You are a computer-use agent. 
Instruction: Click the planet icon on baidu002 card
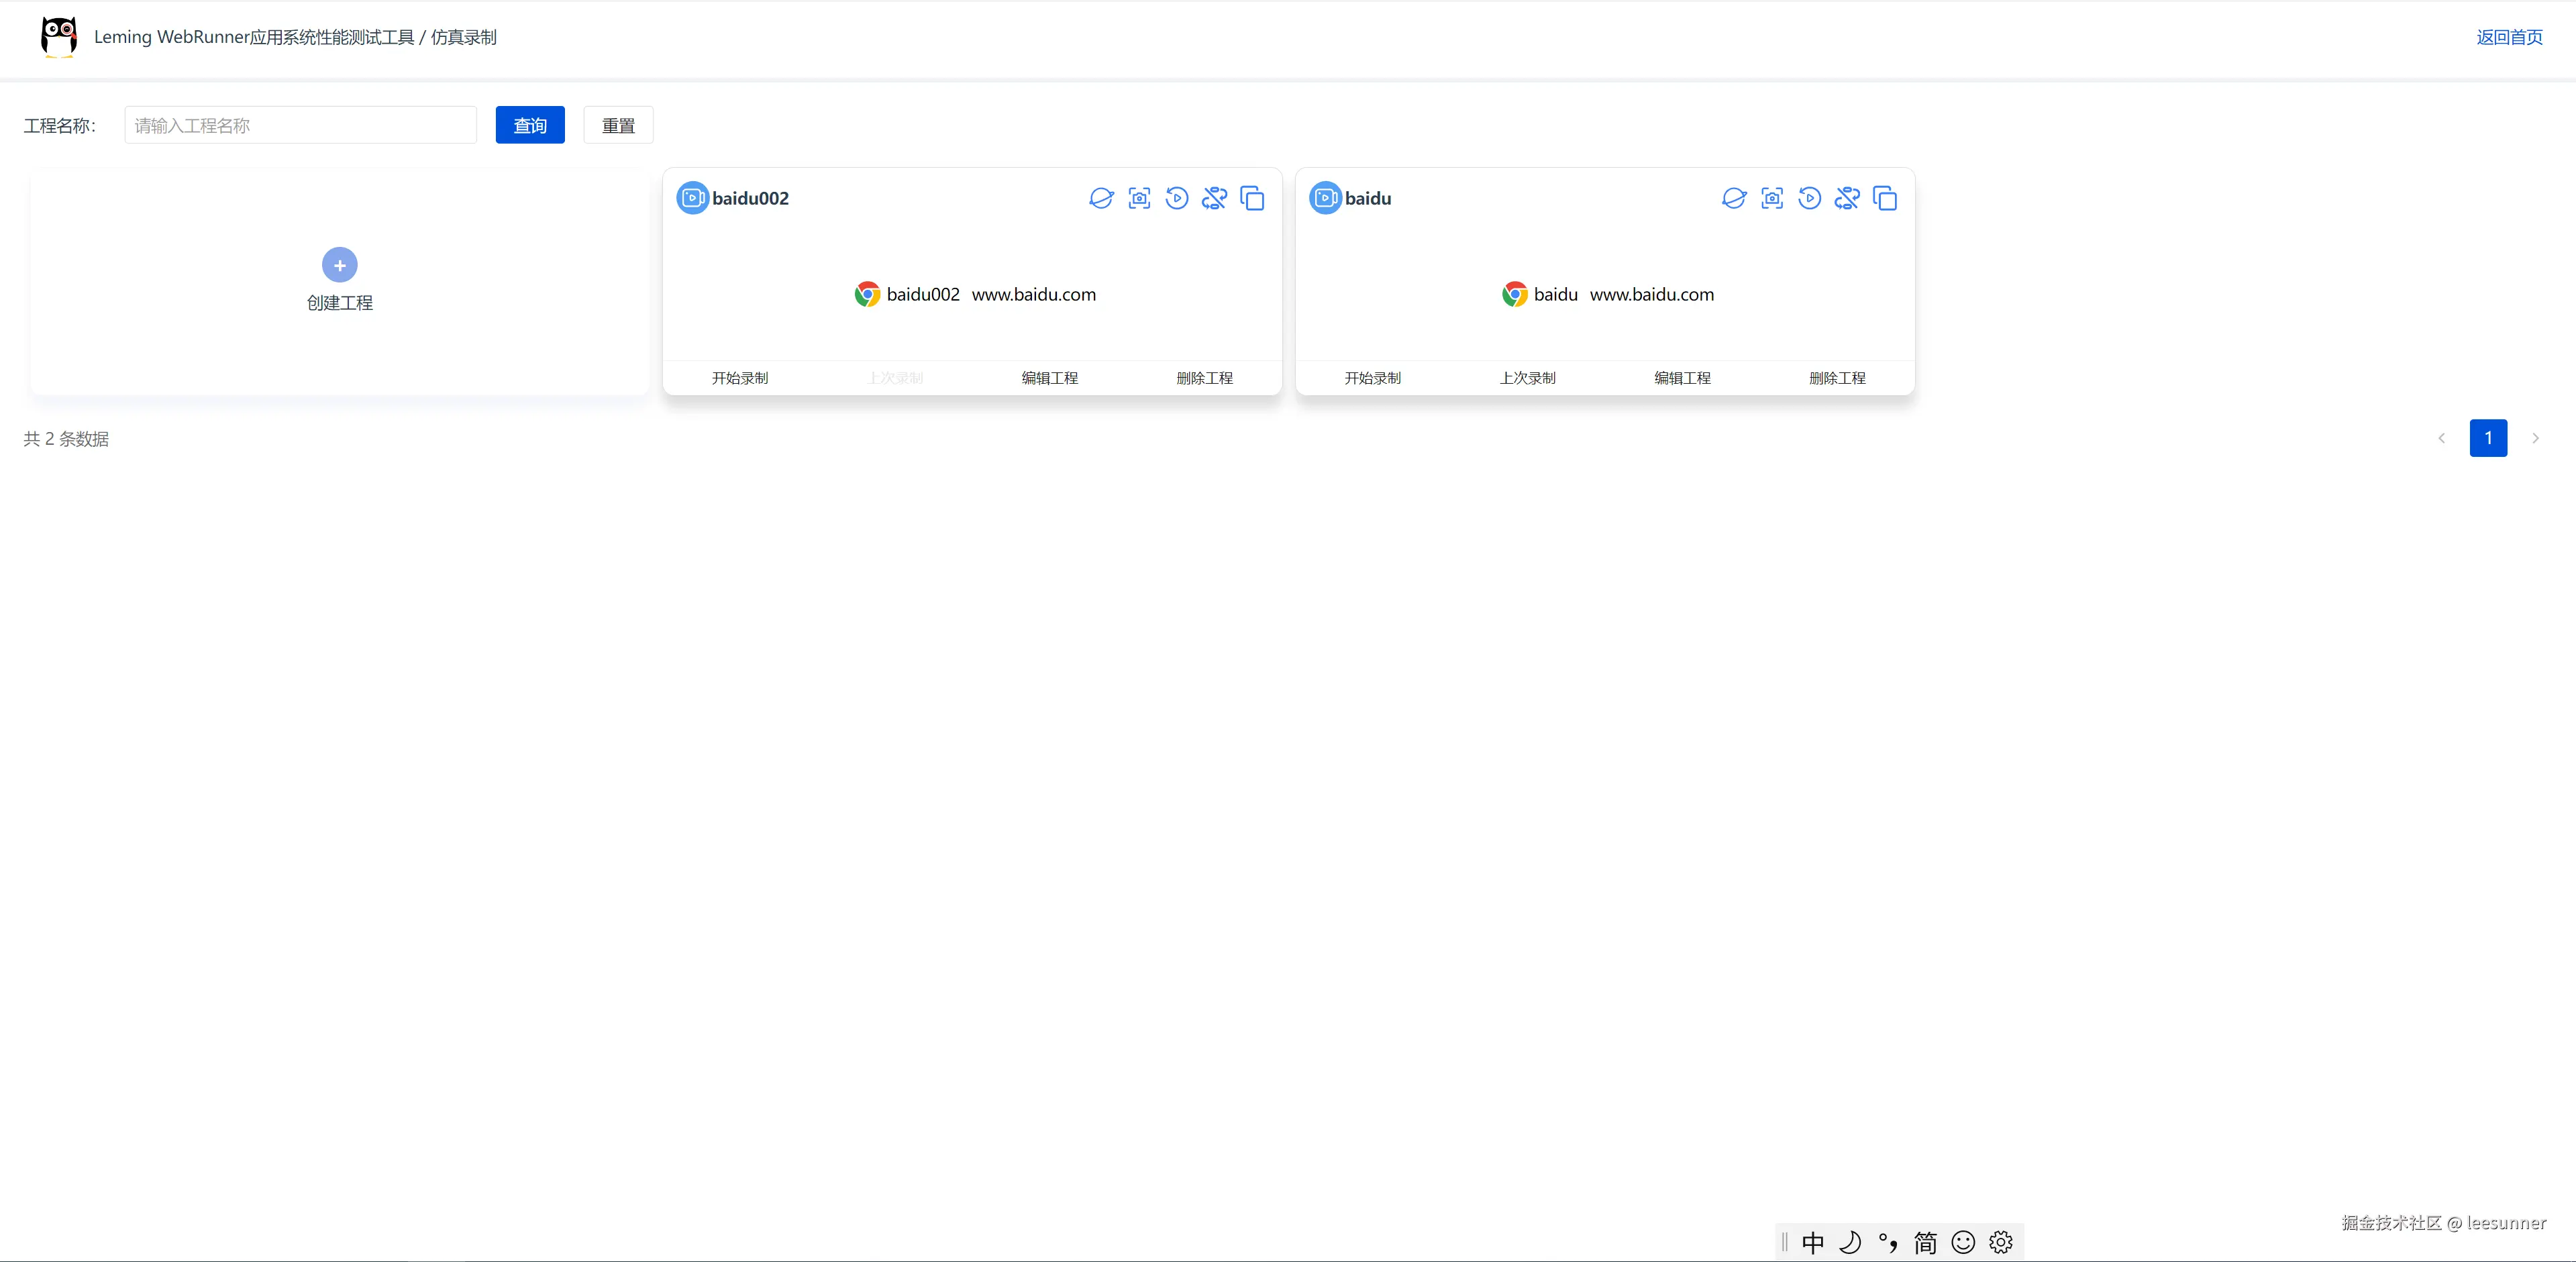coord(1101,198)
